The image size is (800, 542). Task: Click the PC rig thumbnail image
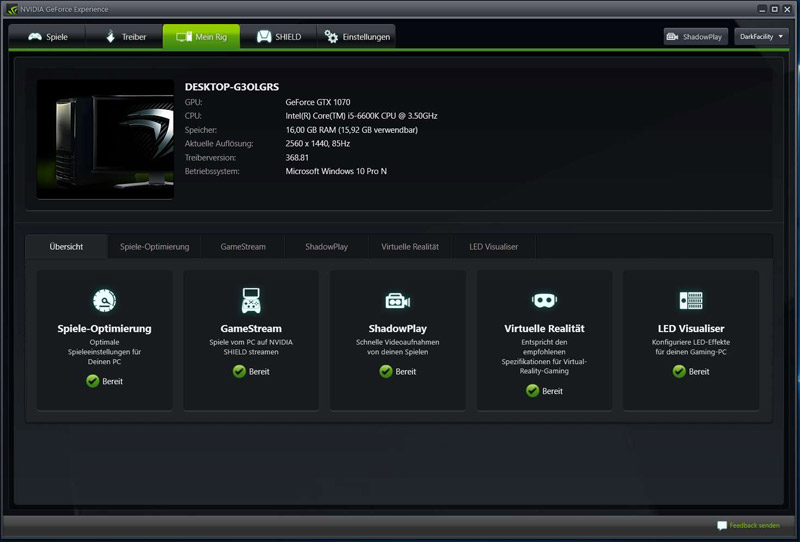(105, 139)
